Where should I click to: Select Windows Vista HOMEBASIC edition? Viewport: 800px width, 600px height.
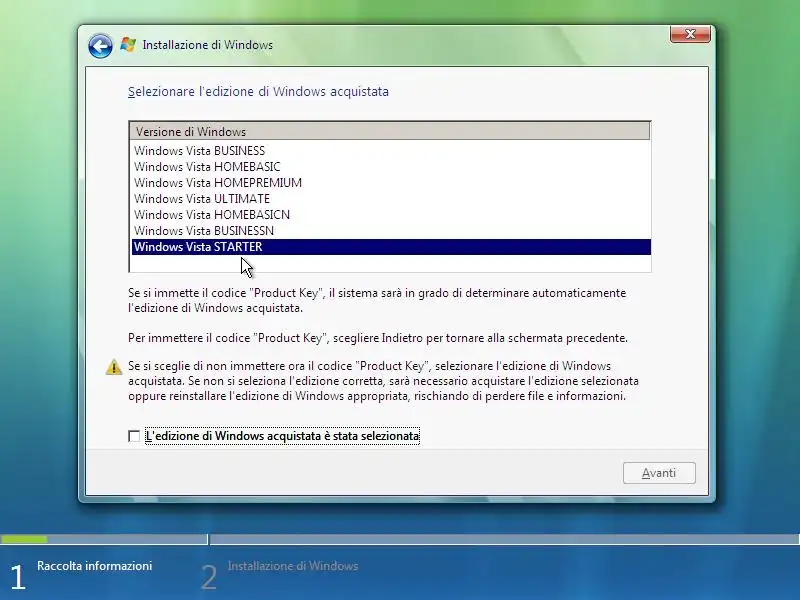[391, 167]
